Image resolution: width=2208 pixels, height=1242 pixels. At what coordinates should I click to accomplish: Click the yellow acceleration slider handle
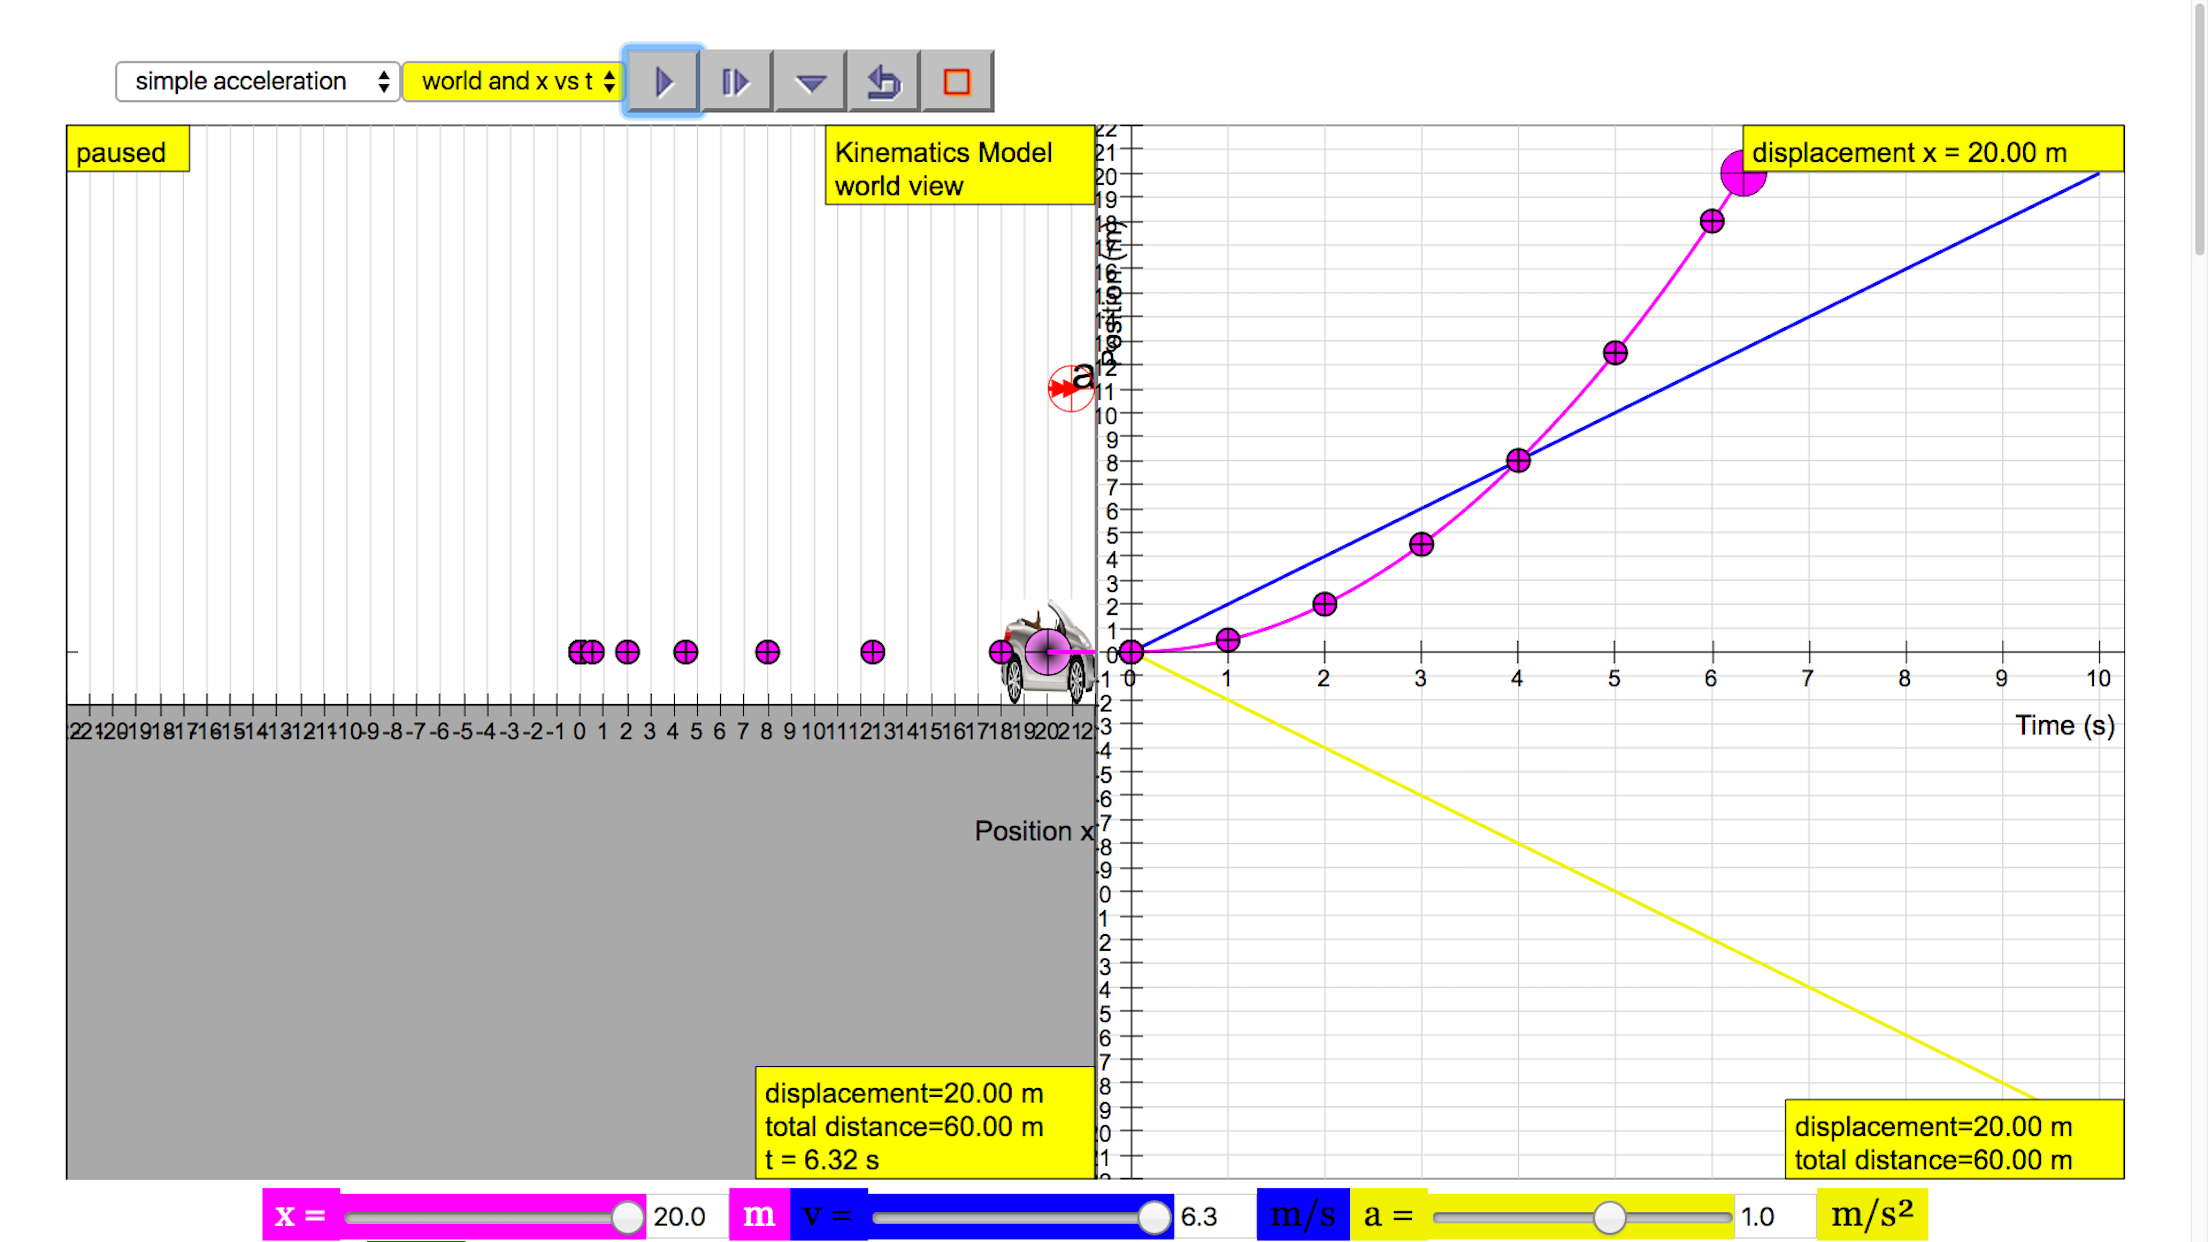[1609, 1216]
